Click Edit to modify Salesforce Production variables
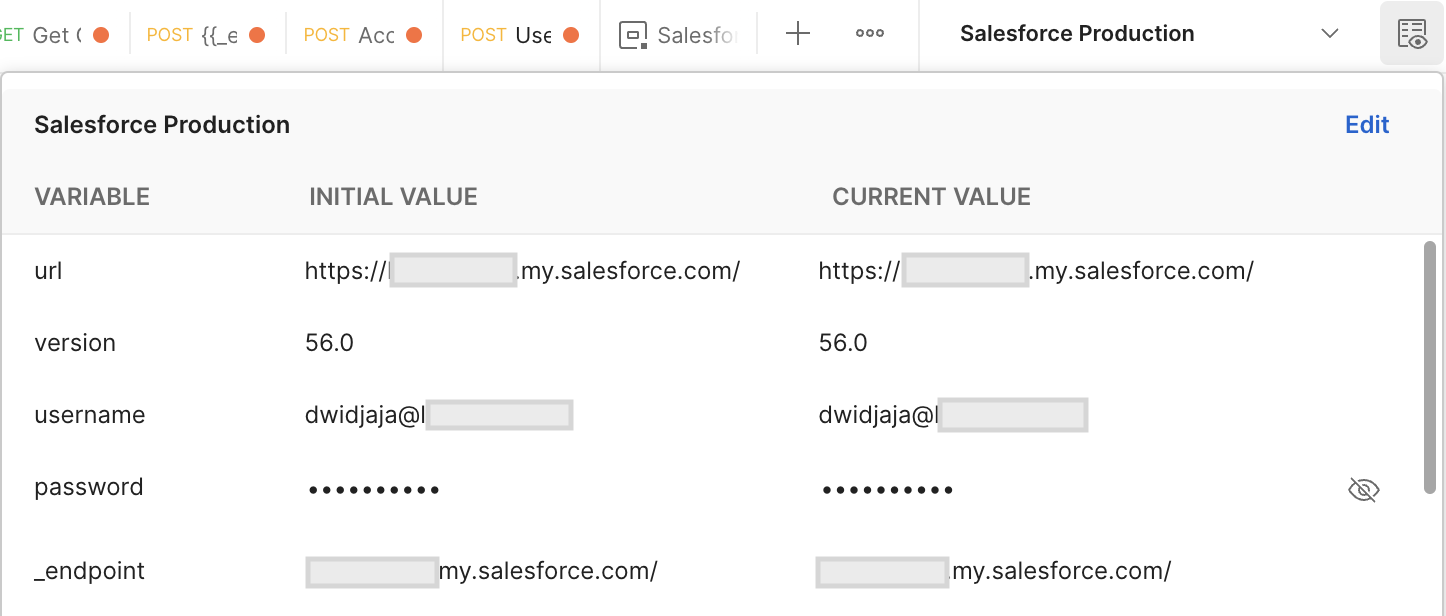Screen dimensions: 1446x616 [1366, 124]
